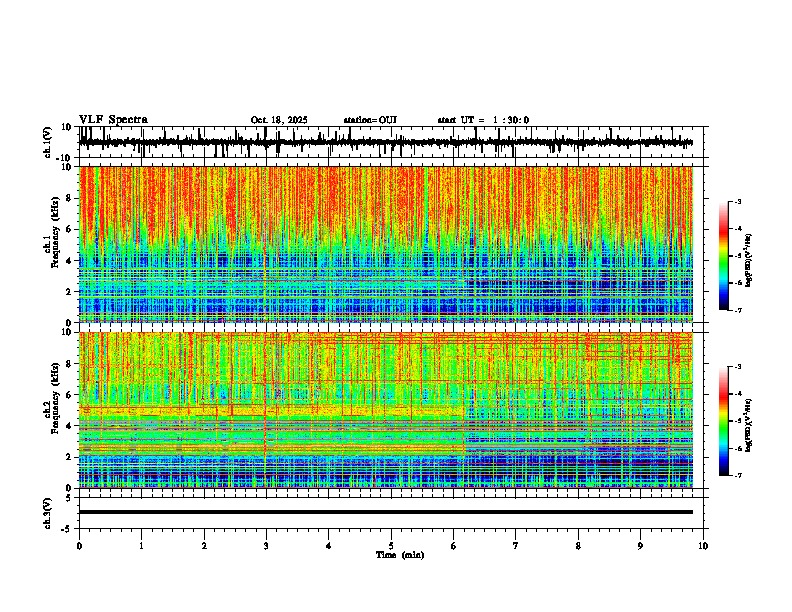The image size is (792, 612).
Task: Click the '8' kHz tick of ch.1 spectrogram
Action: (x=70, y=198)
